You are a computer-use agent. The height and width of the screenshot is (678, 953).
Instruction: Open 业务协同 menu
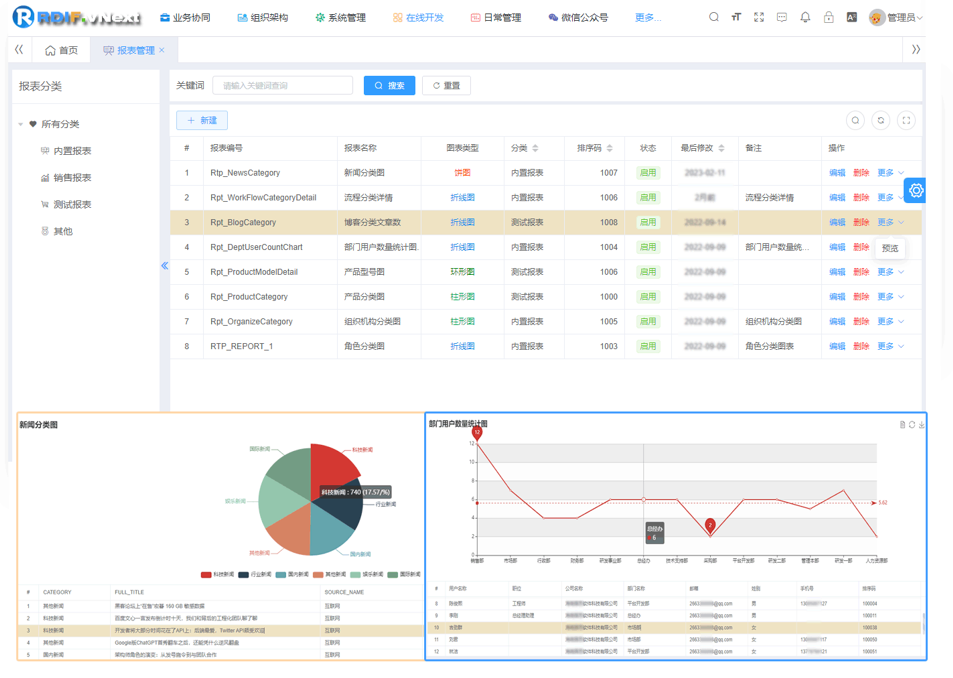[185, 18]
